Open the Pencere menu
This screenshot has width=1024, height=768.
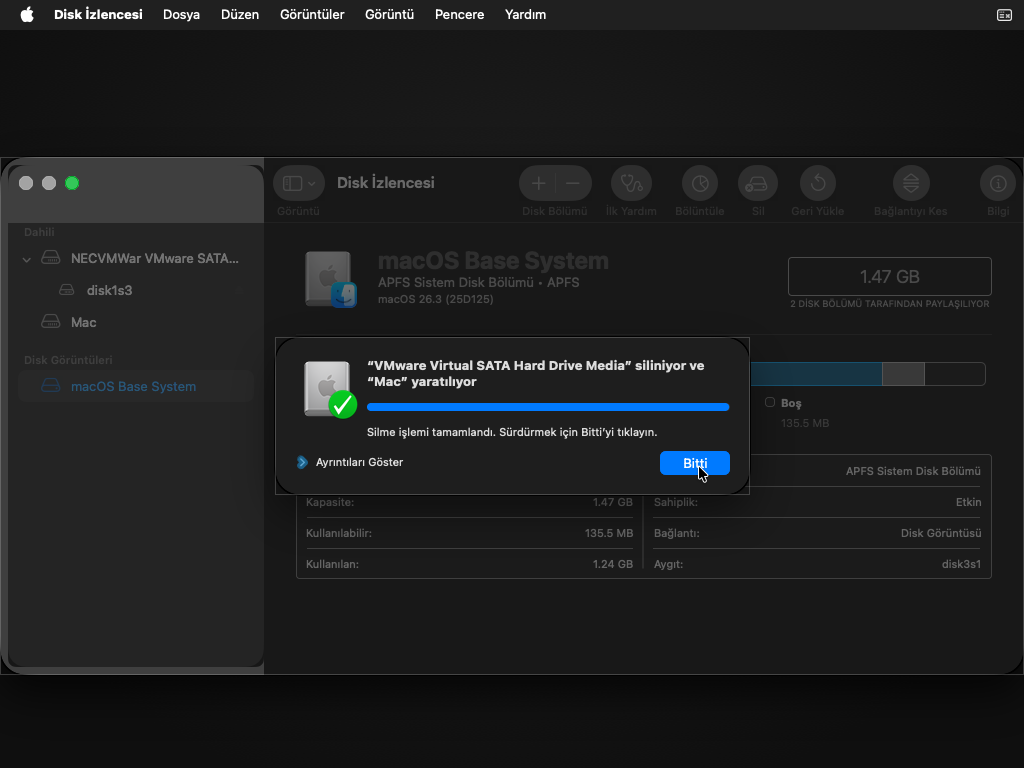coord(459,14)
